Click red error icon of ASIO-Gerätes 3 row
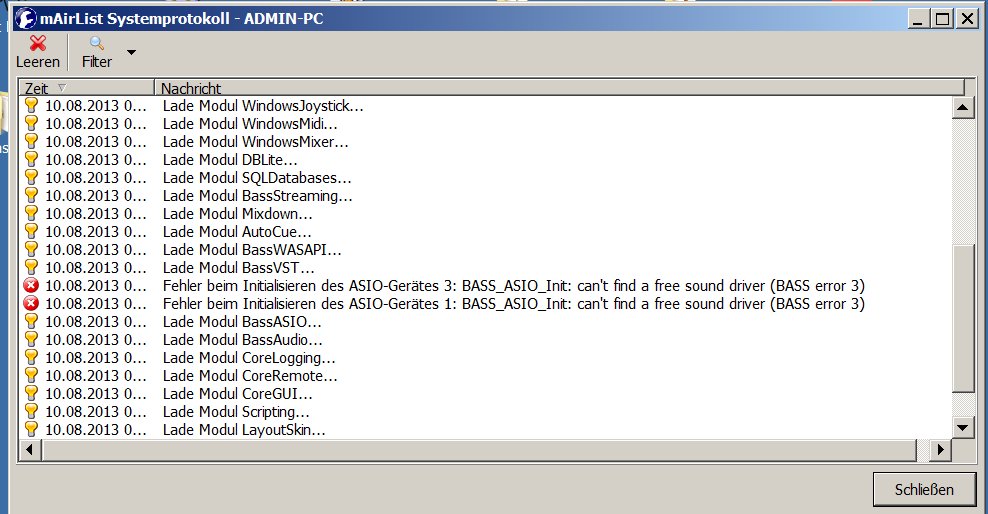This screenshot has width=988, height=514. pos(31,285)
